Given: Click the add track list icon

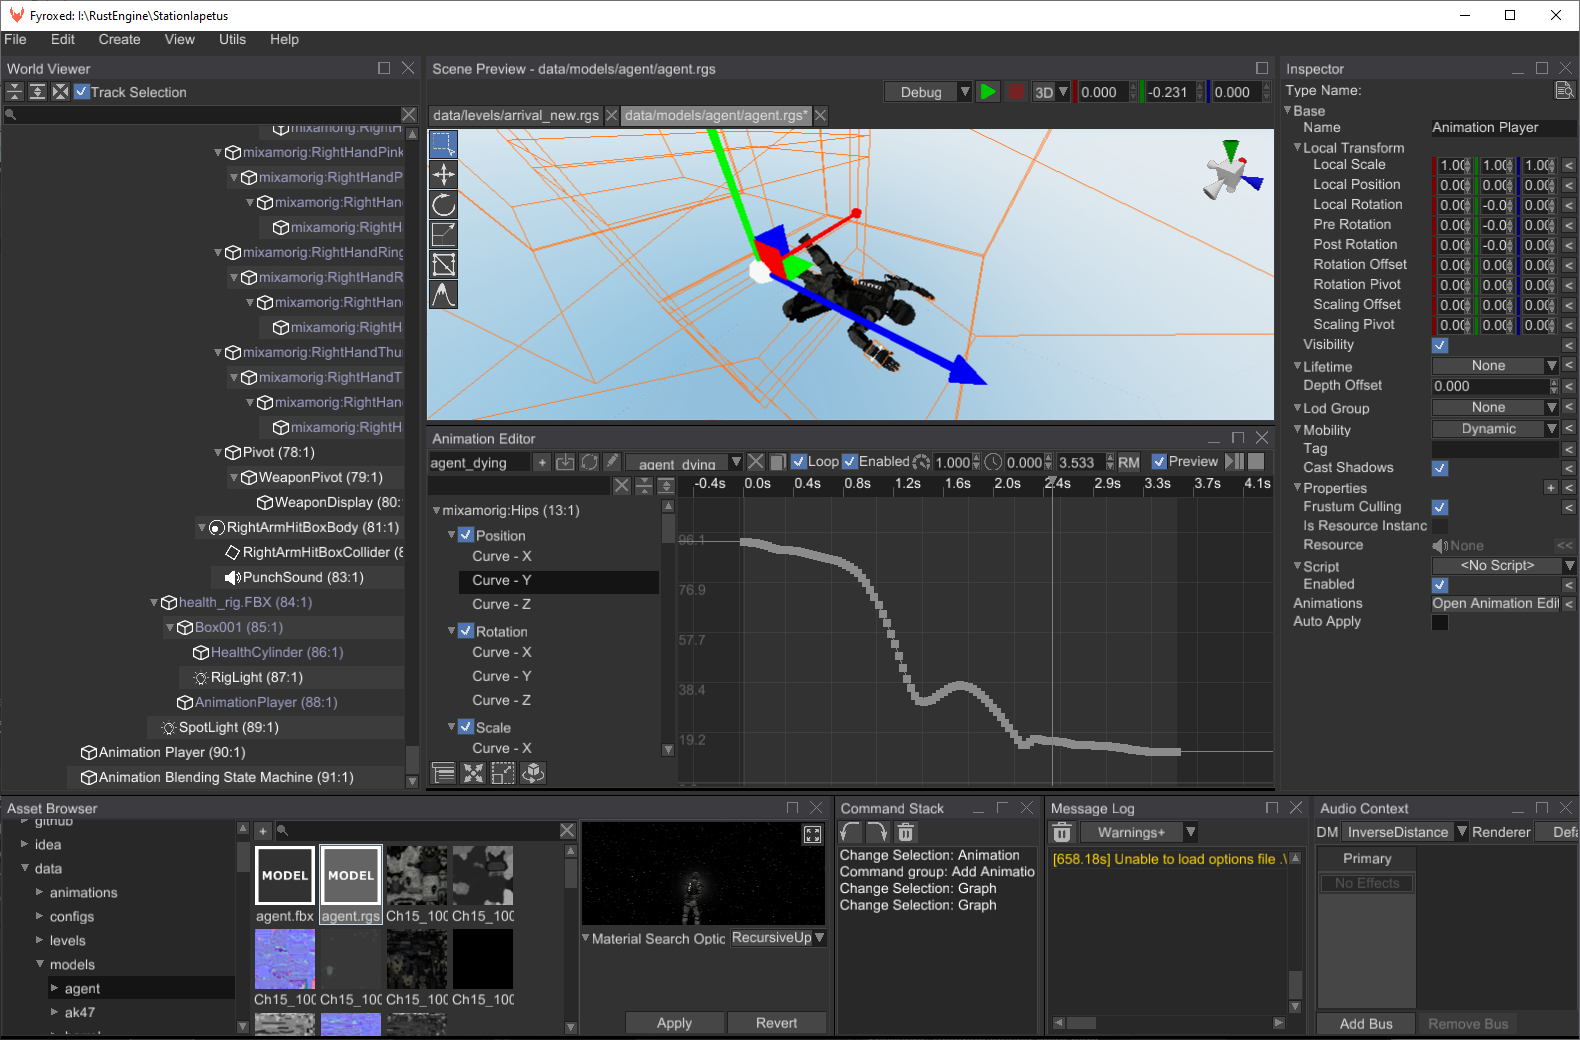Looking at the screenshot, I should click(x=443, y=773).
